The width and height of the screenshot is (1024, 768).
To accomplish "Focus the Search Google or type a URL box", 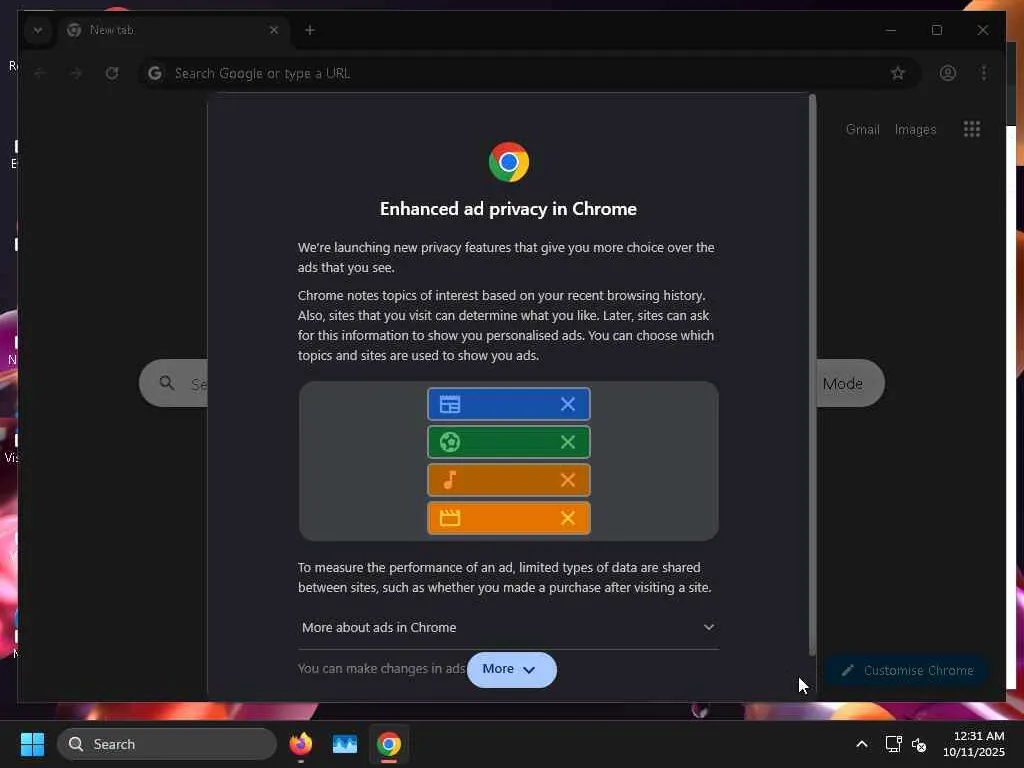I will point(529,73).
